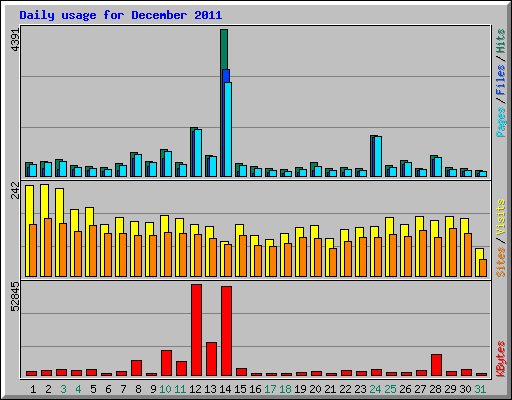The width and height of the screenshot is (512, 400).
Task: Click green weekend day label '4'
Action: (x=78, y=389)
